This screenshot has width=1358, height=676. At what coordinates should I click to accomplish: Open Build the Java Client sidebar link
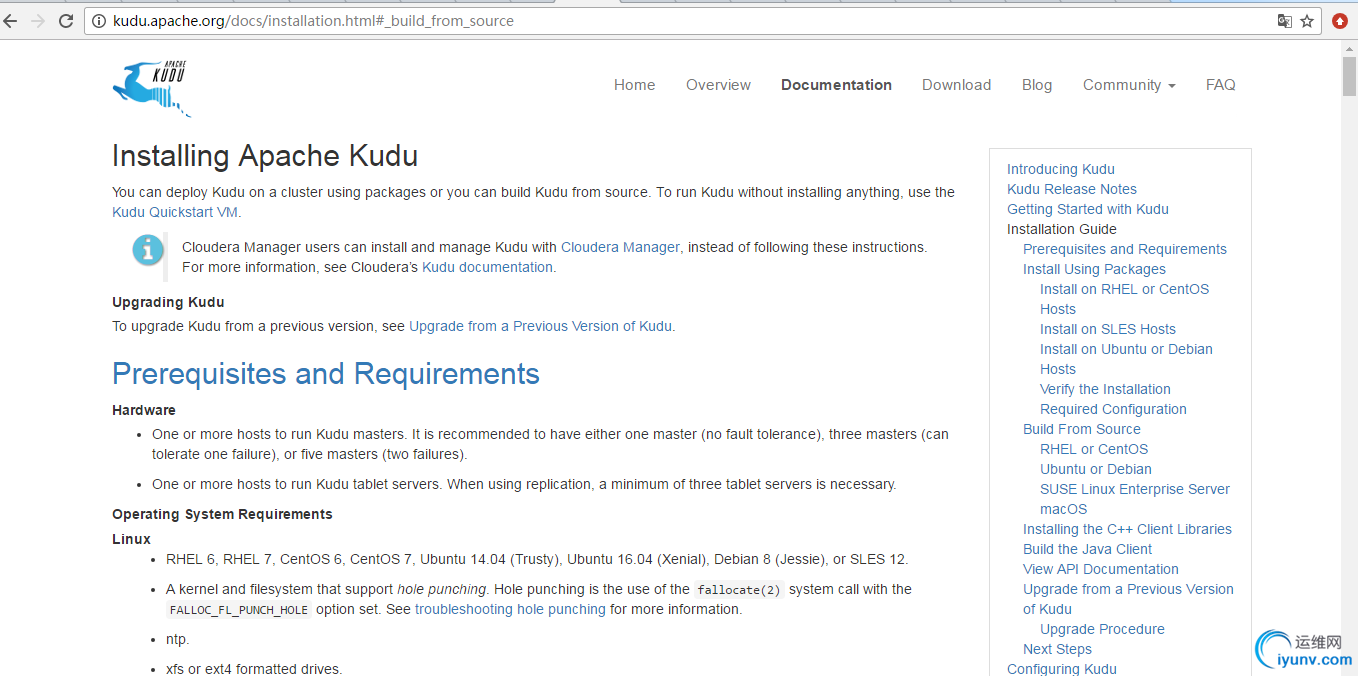1087,549
